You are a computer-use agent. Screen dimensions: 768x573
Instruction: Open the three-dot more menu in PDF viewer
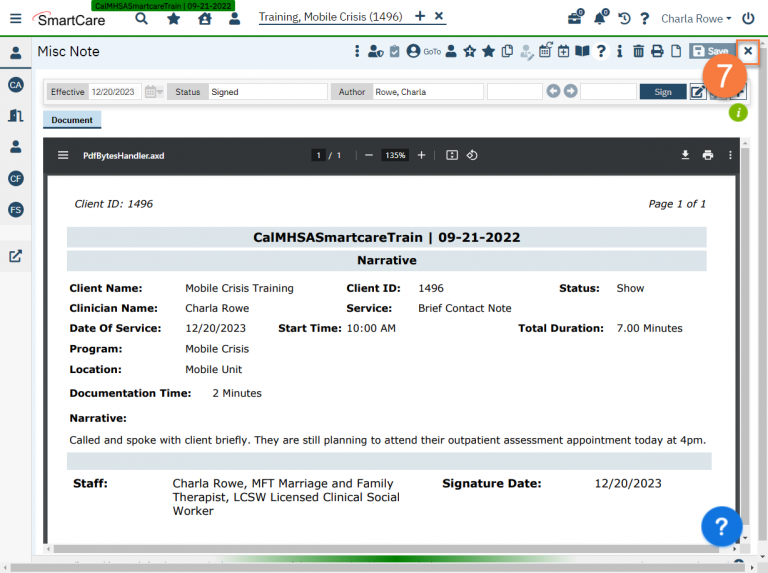coord(730,155)
